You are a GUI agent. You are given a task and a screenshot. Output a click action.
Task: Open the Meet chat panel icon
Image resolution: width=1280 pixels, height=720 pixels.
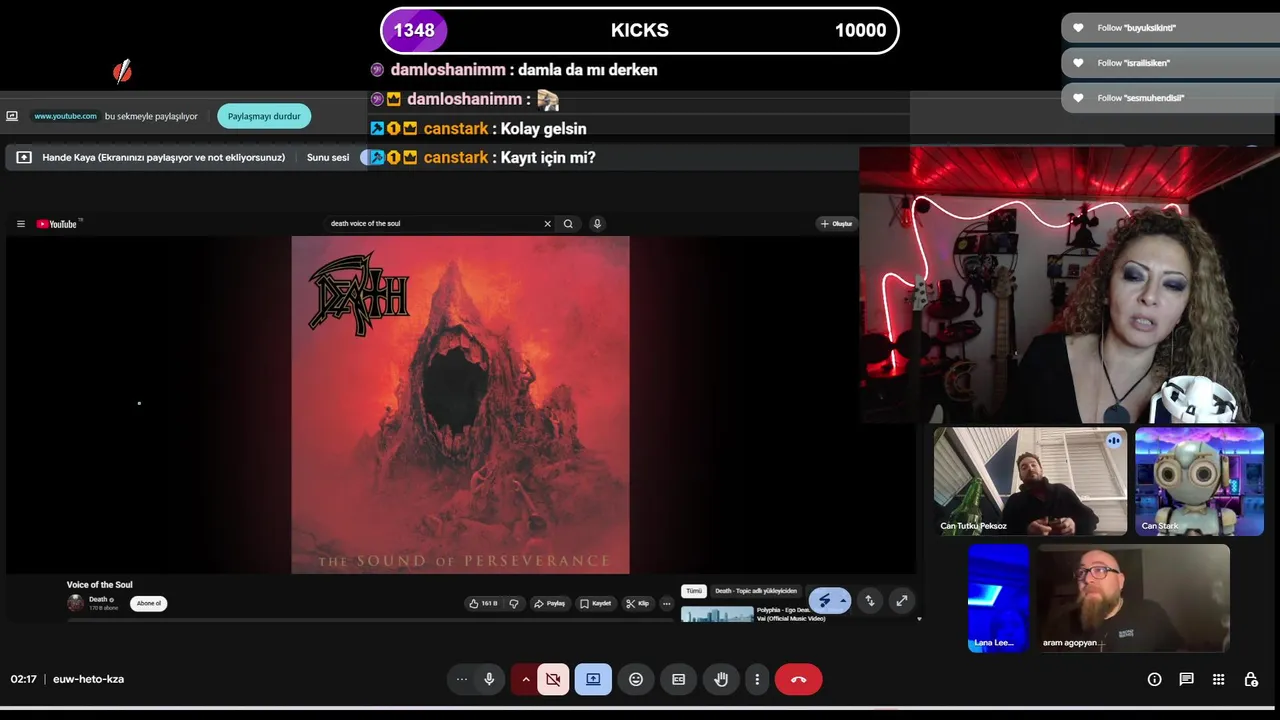point(1186,679)
